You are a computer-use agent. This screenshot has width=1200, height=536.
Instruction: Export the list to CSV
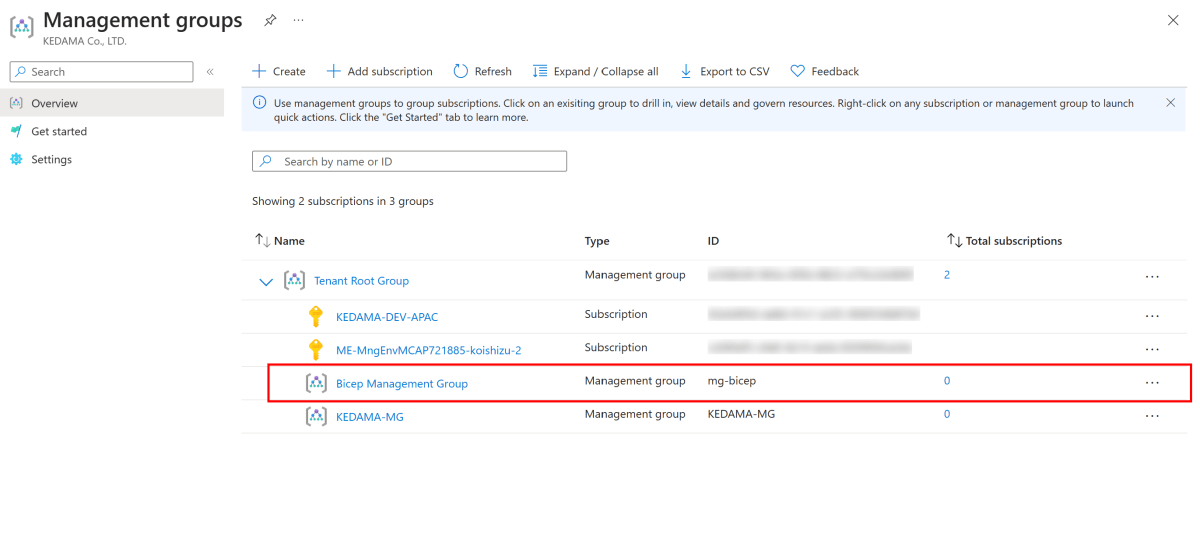(725, 71)
